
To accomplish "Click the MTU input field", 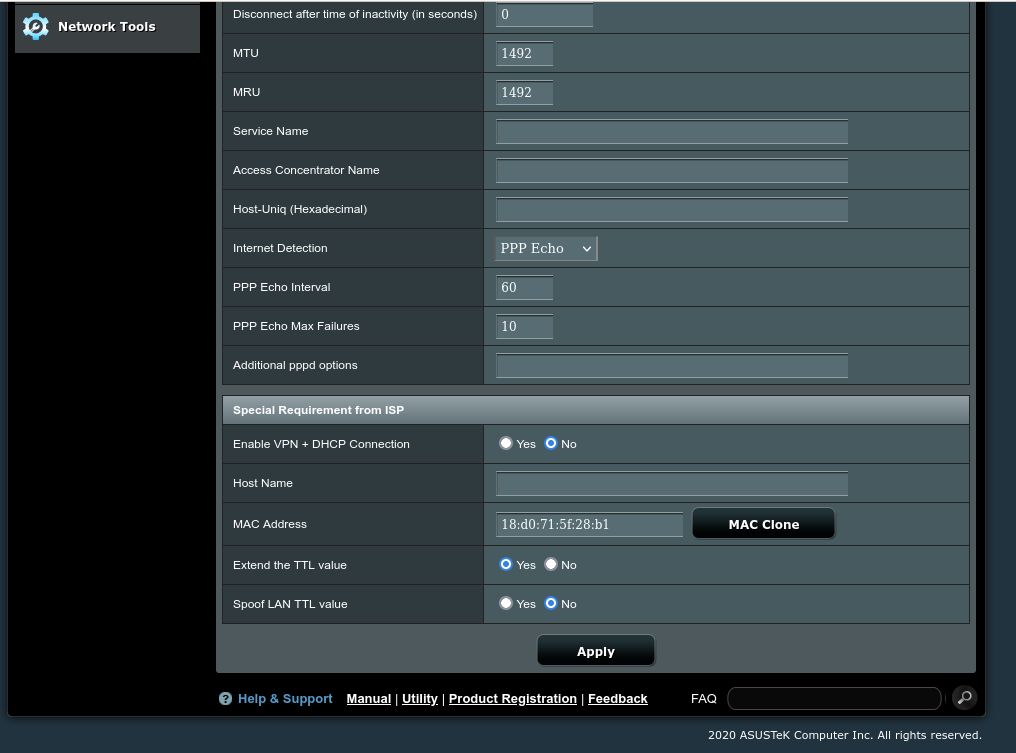I will [524, 54].
